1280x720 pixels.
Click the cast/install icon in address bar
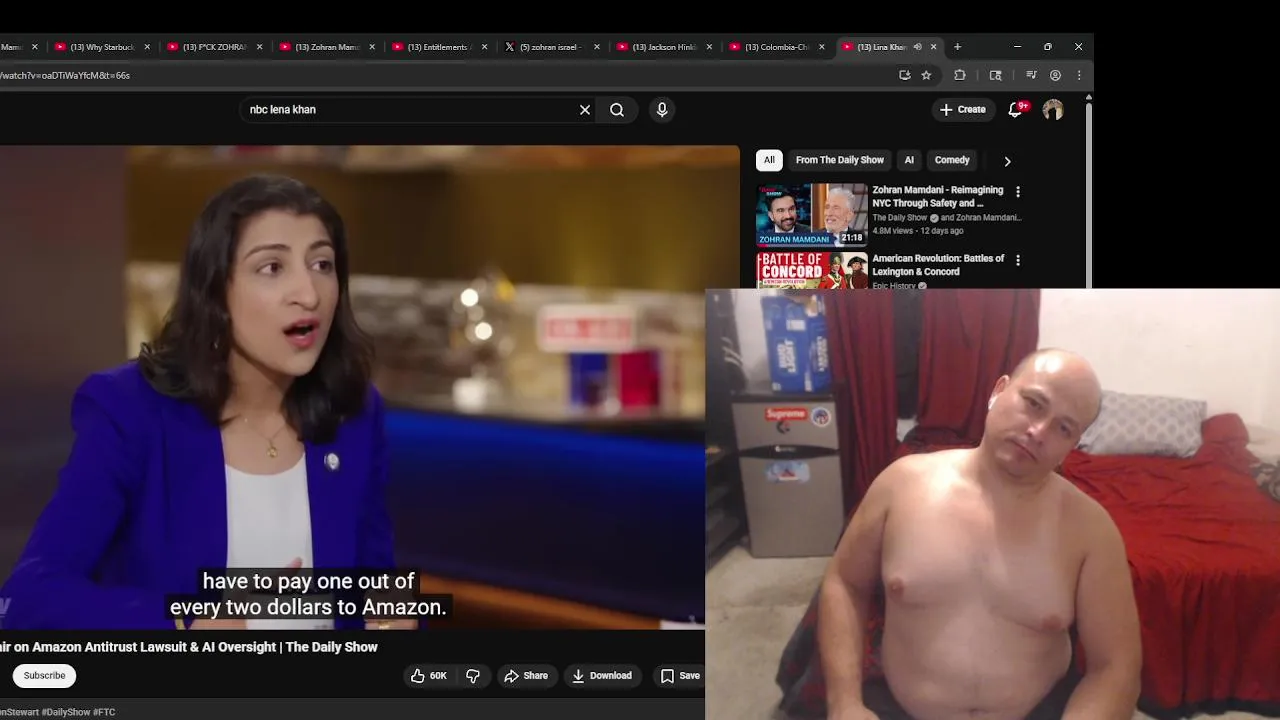click(x=905, y=75)
